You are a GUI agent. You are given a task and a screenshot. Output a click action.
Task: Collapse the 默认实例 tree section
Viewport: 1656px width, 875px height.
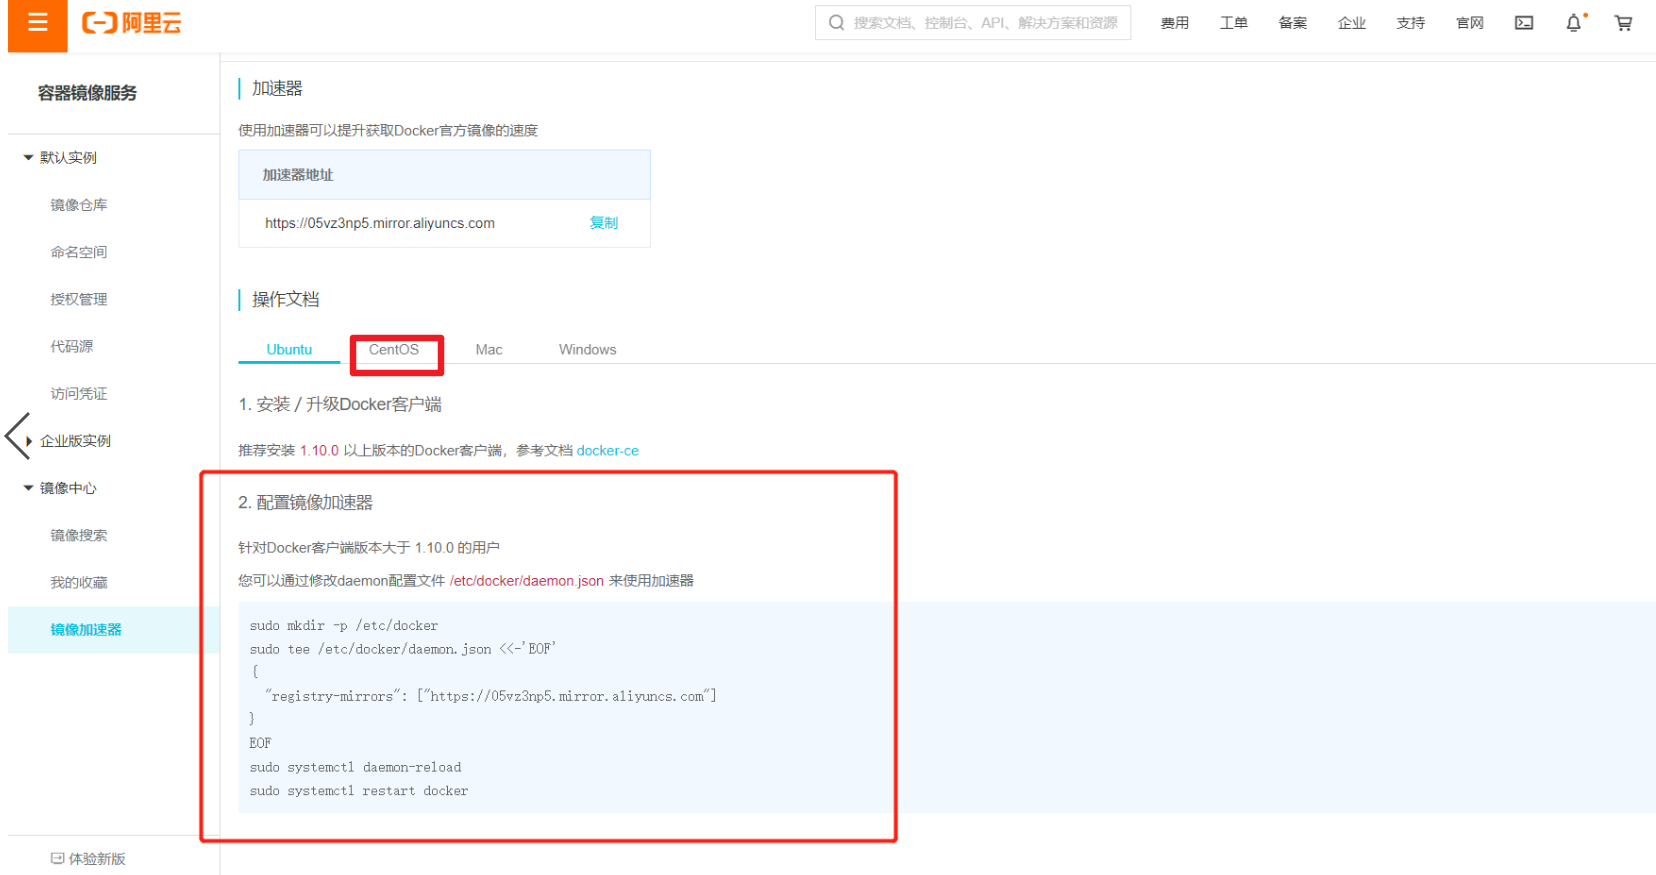(28, 158)
